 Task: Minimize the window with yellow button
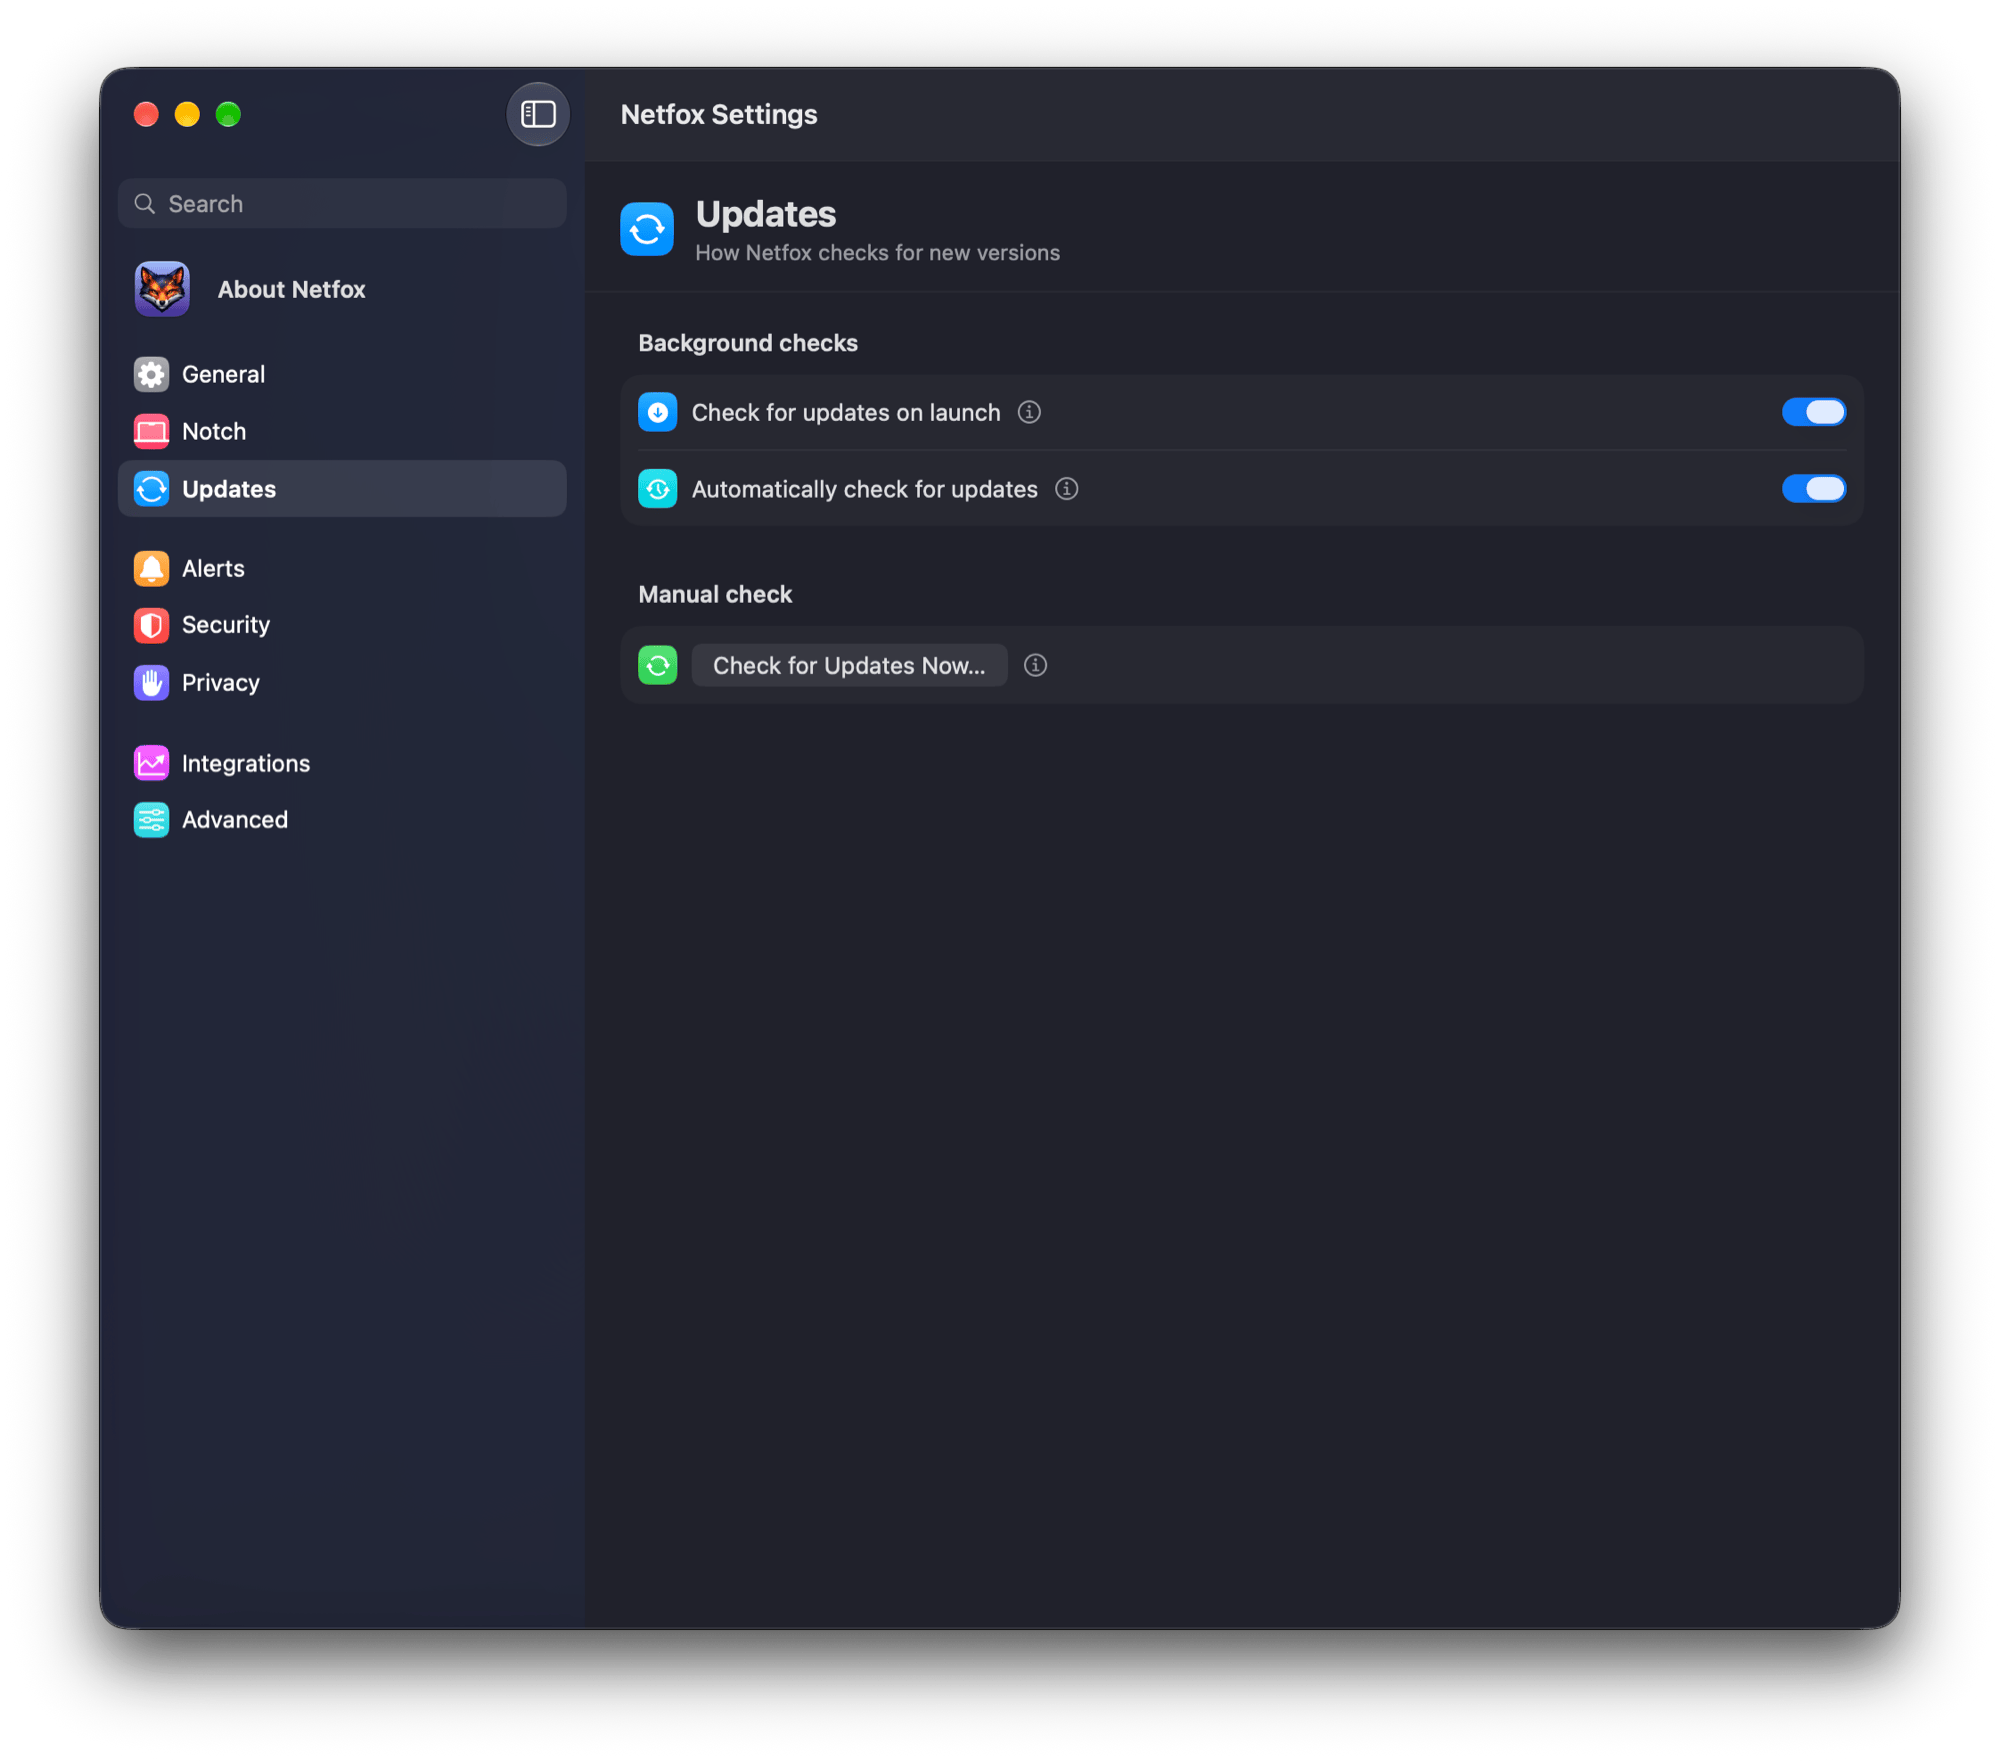click(x=187, y=114)
